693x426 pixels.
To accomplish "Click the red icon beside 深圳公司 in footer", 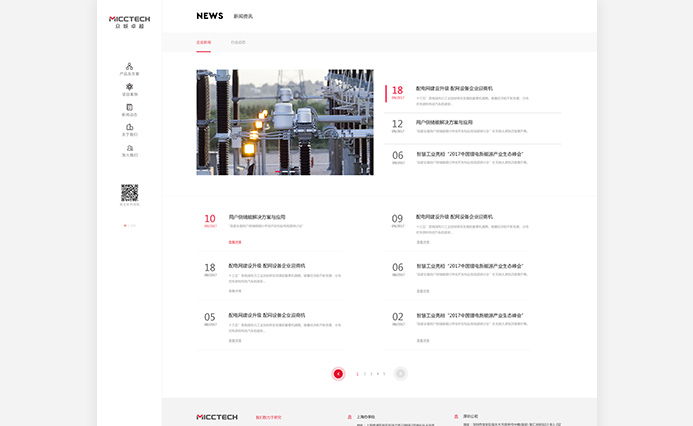I will (456, 416).
